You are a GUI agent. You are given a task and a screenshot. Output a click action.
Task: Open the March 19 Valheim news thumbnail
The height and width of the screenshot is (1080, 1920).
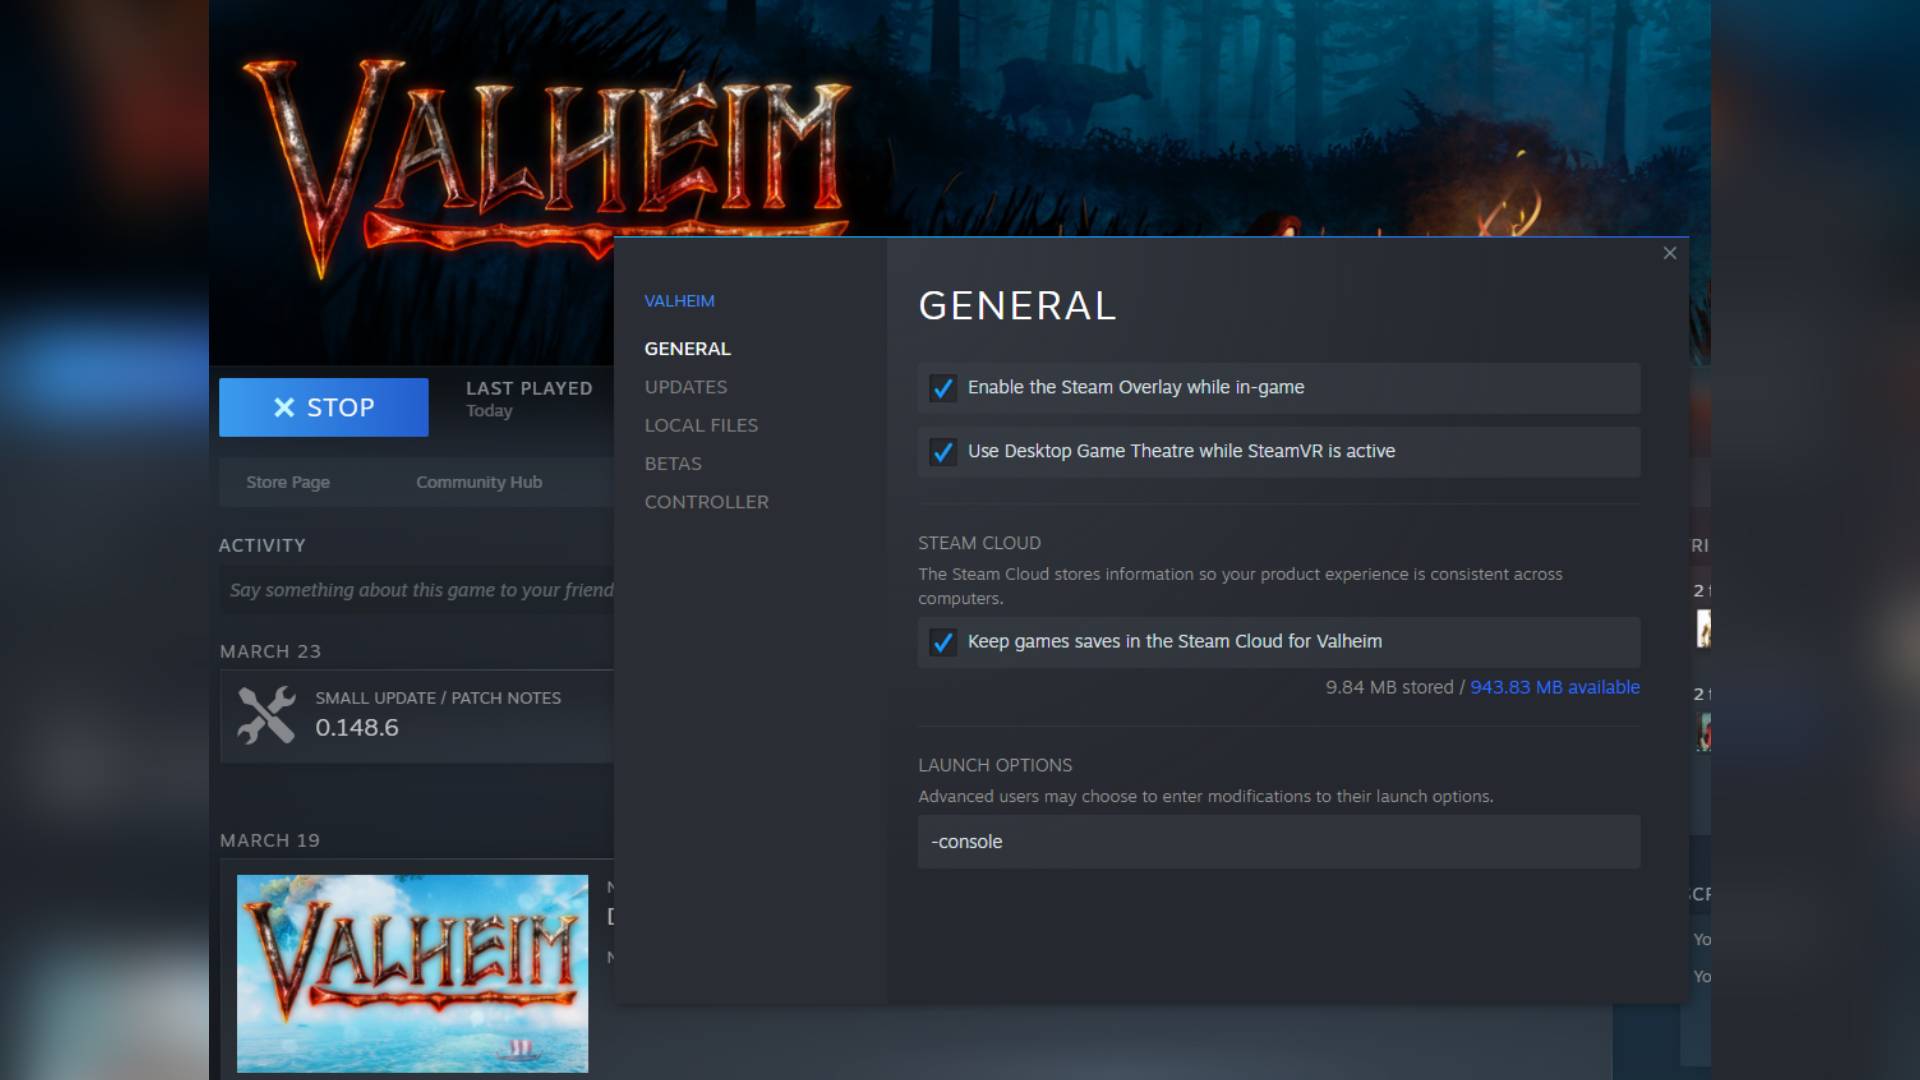tap(412, 973)
